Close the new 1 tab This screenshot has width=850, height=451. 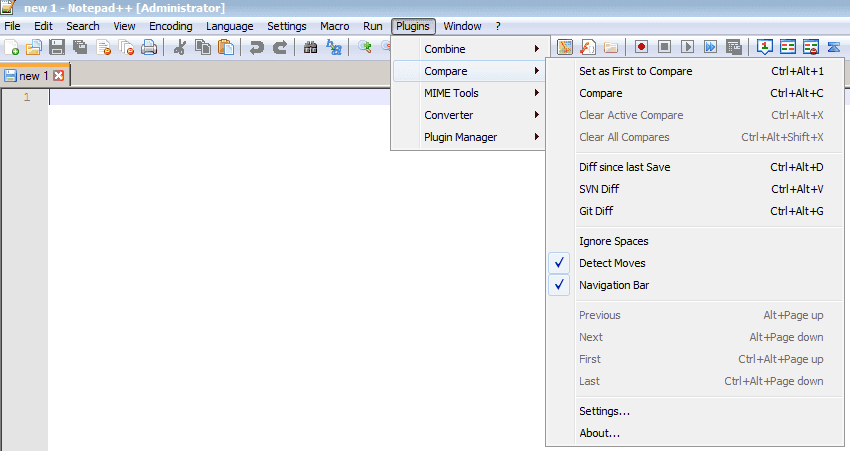coord(59,76)
